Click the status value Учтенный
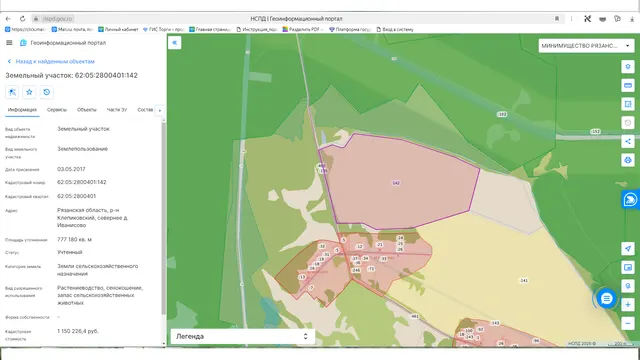This screenshot has width=640, height=360. pos(70,252)
